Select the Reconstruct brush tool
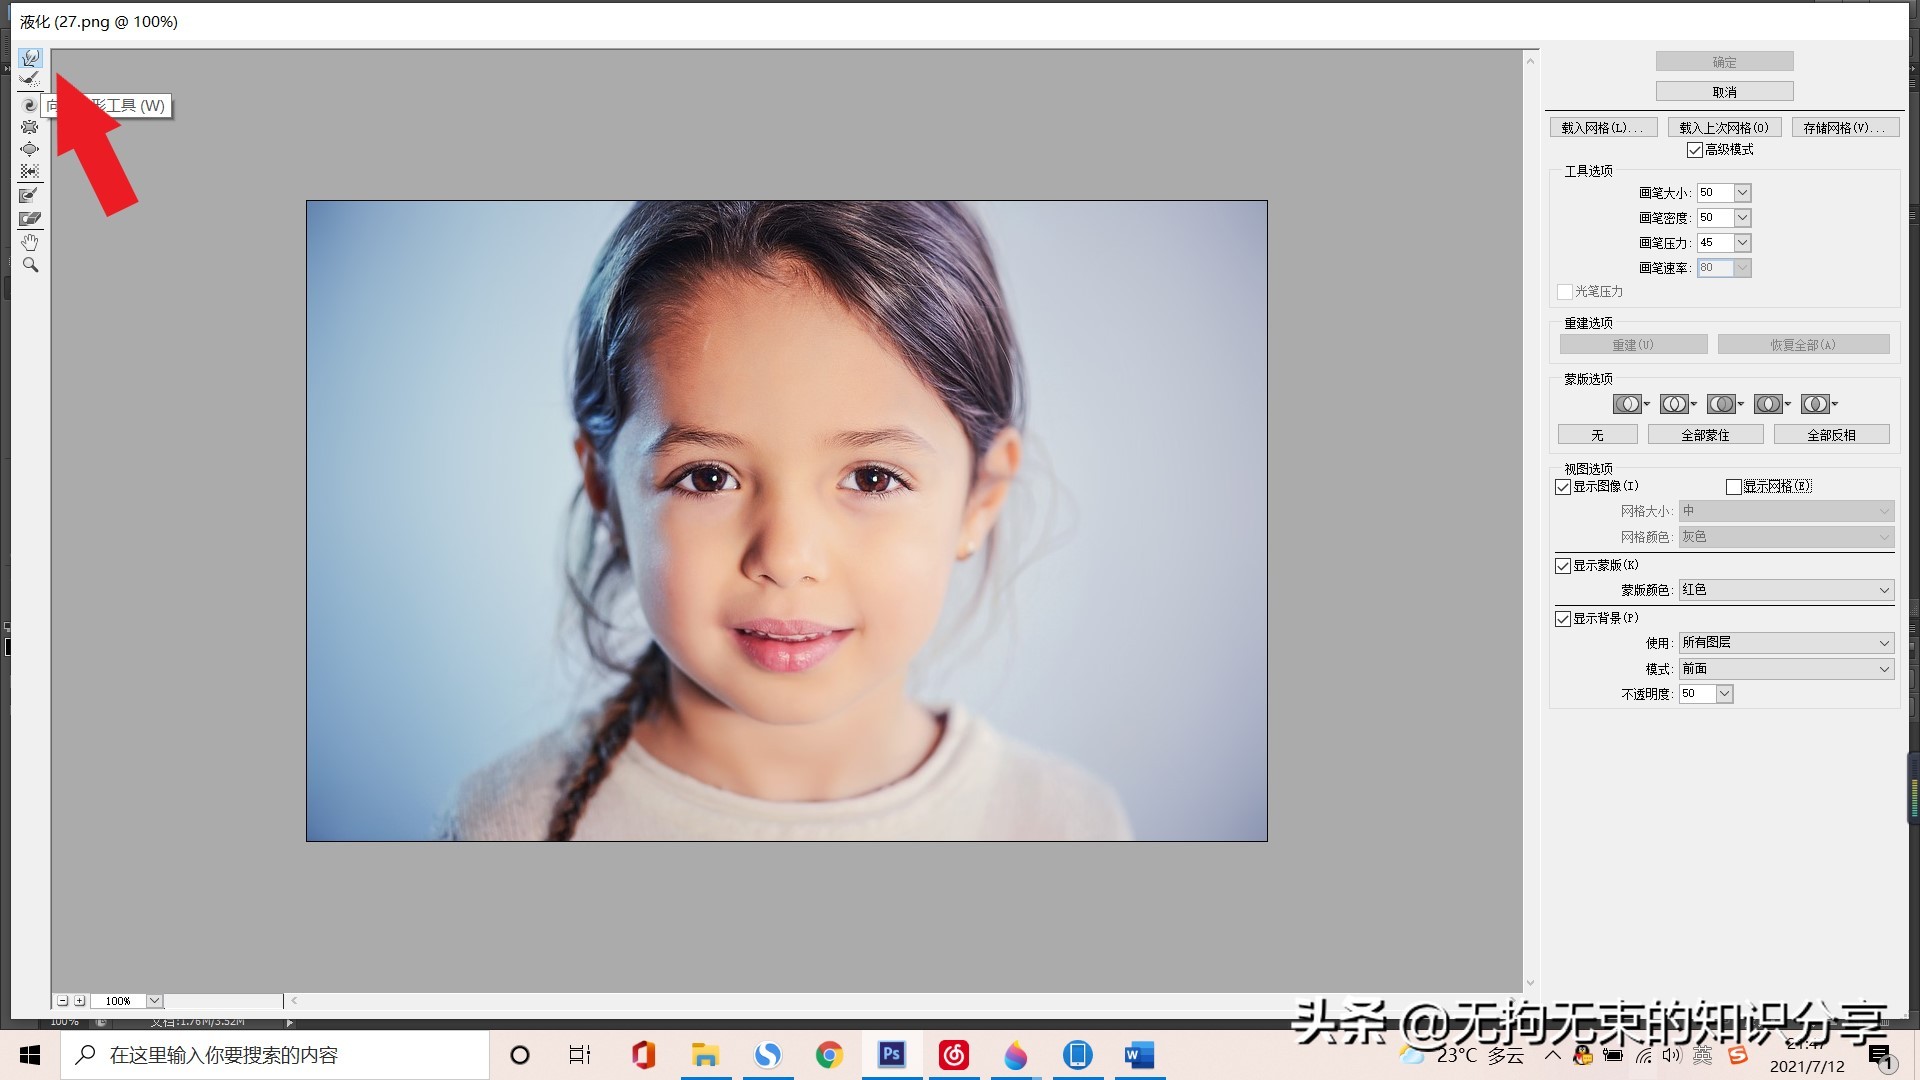1920x1080 pixels. [x=30, y=79]
